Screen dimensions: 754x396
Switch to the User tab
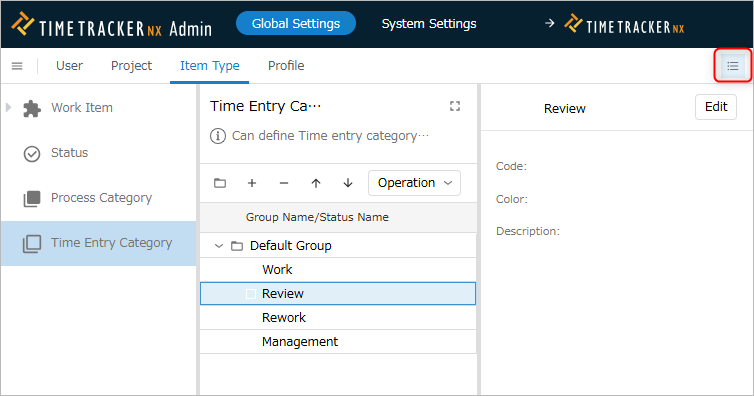pos(69,66)
